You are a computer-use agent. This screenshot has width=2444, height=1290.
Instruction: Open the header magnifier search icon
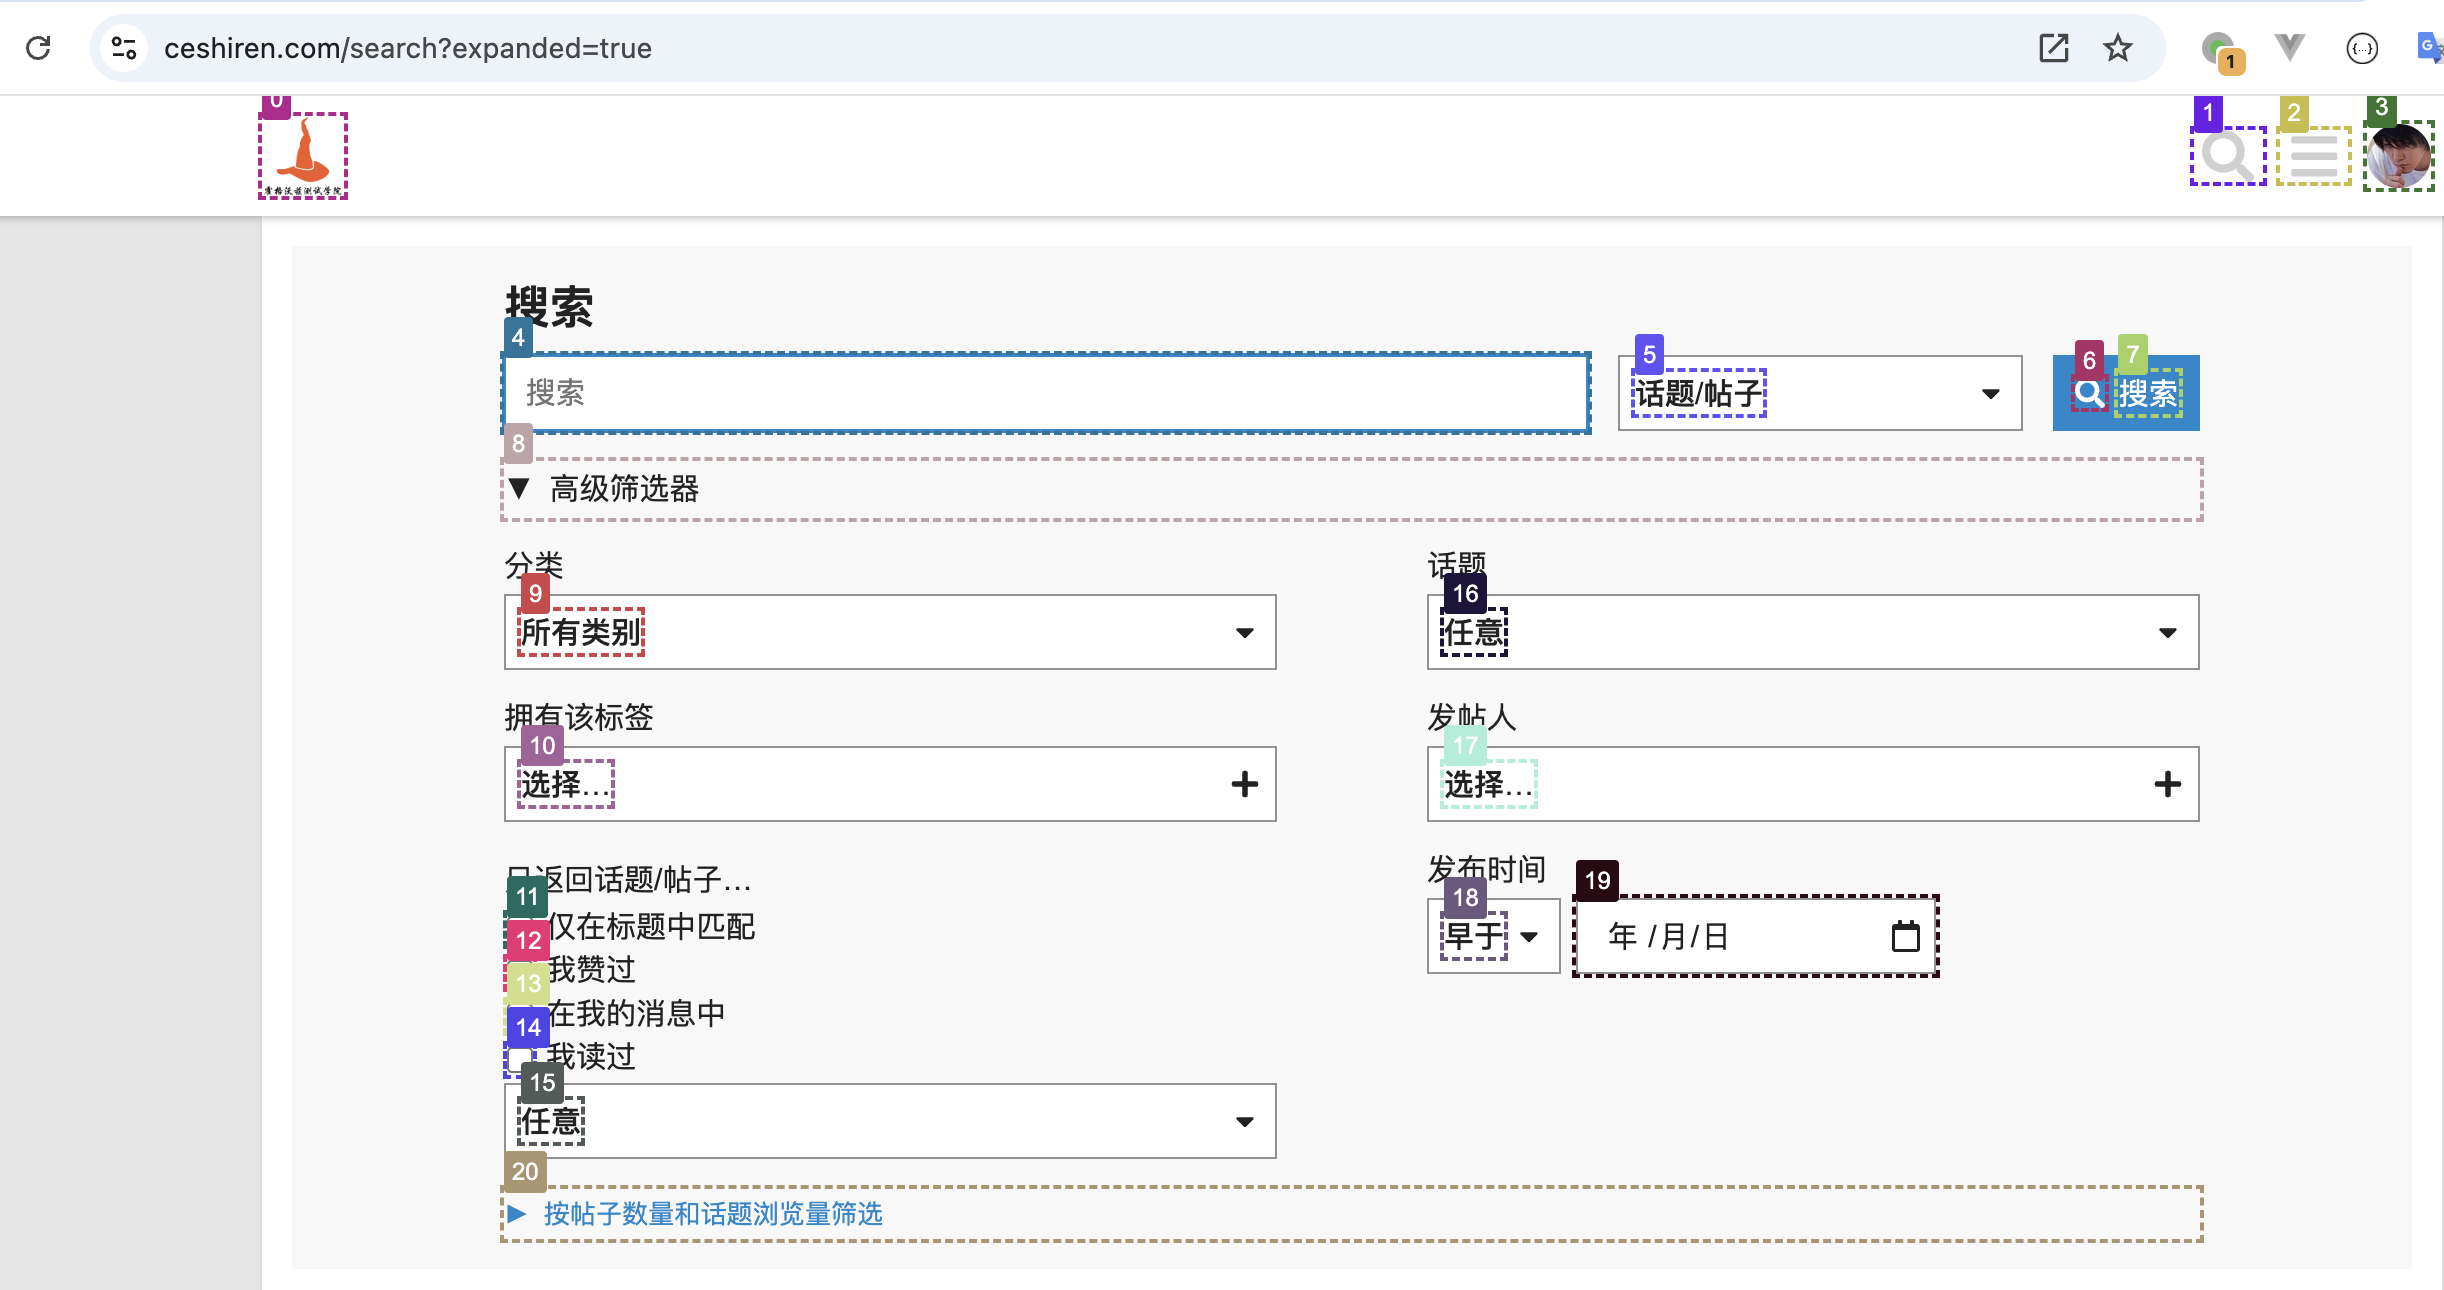pyautogui.click(x=2227, y=156)
